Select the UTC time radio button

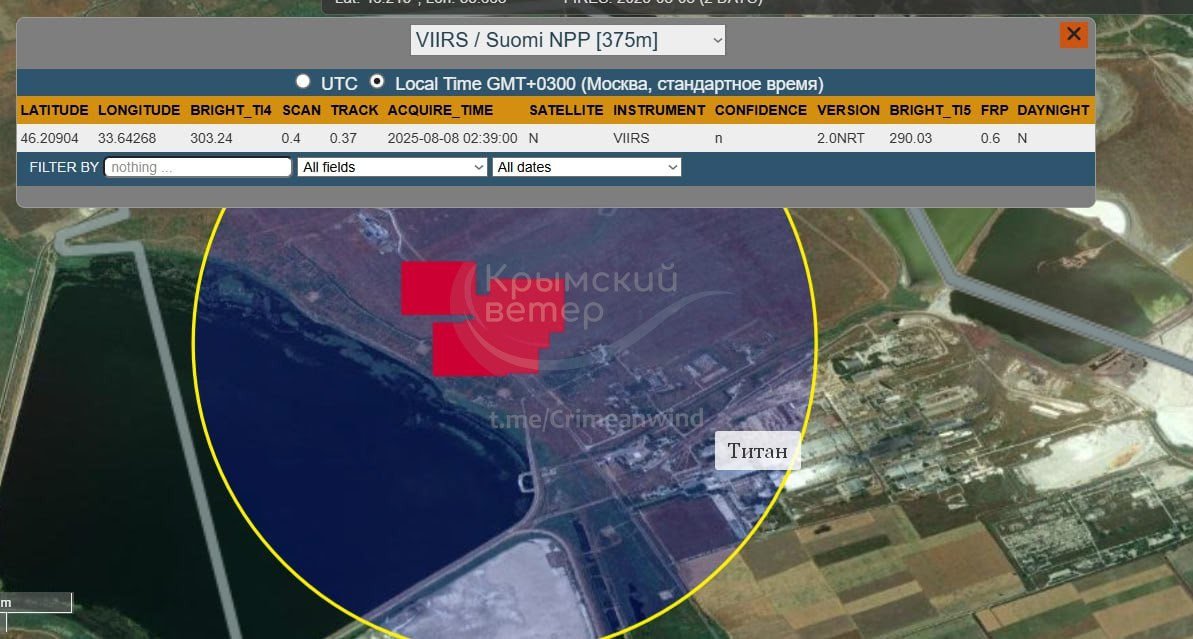point(303,82)
